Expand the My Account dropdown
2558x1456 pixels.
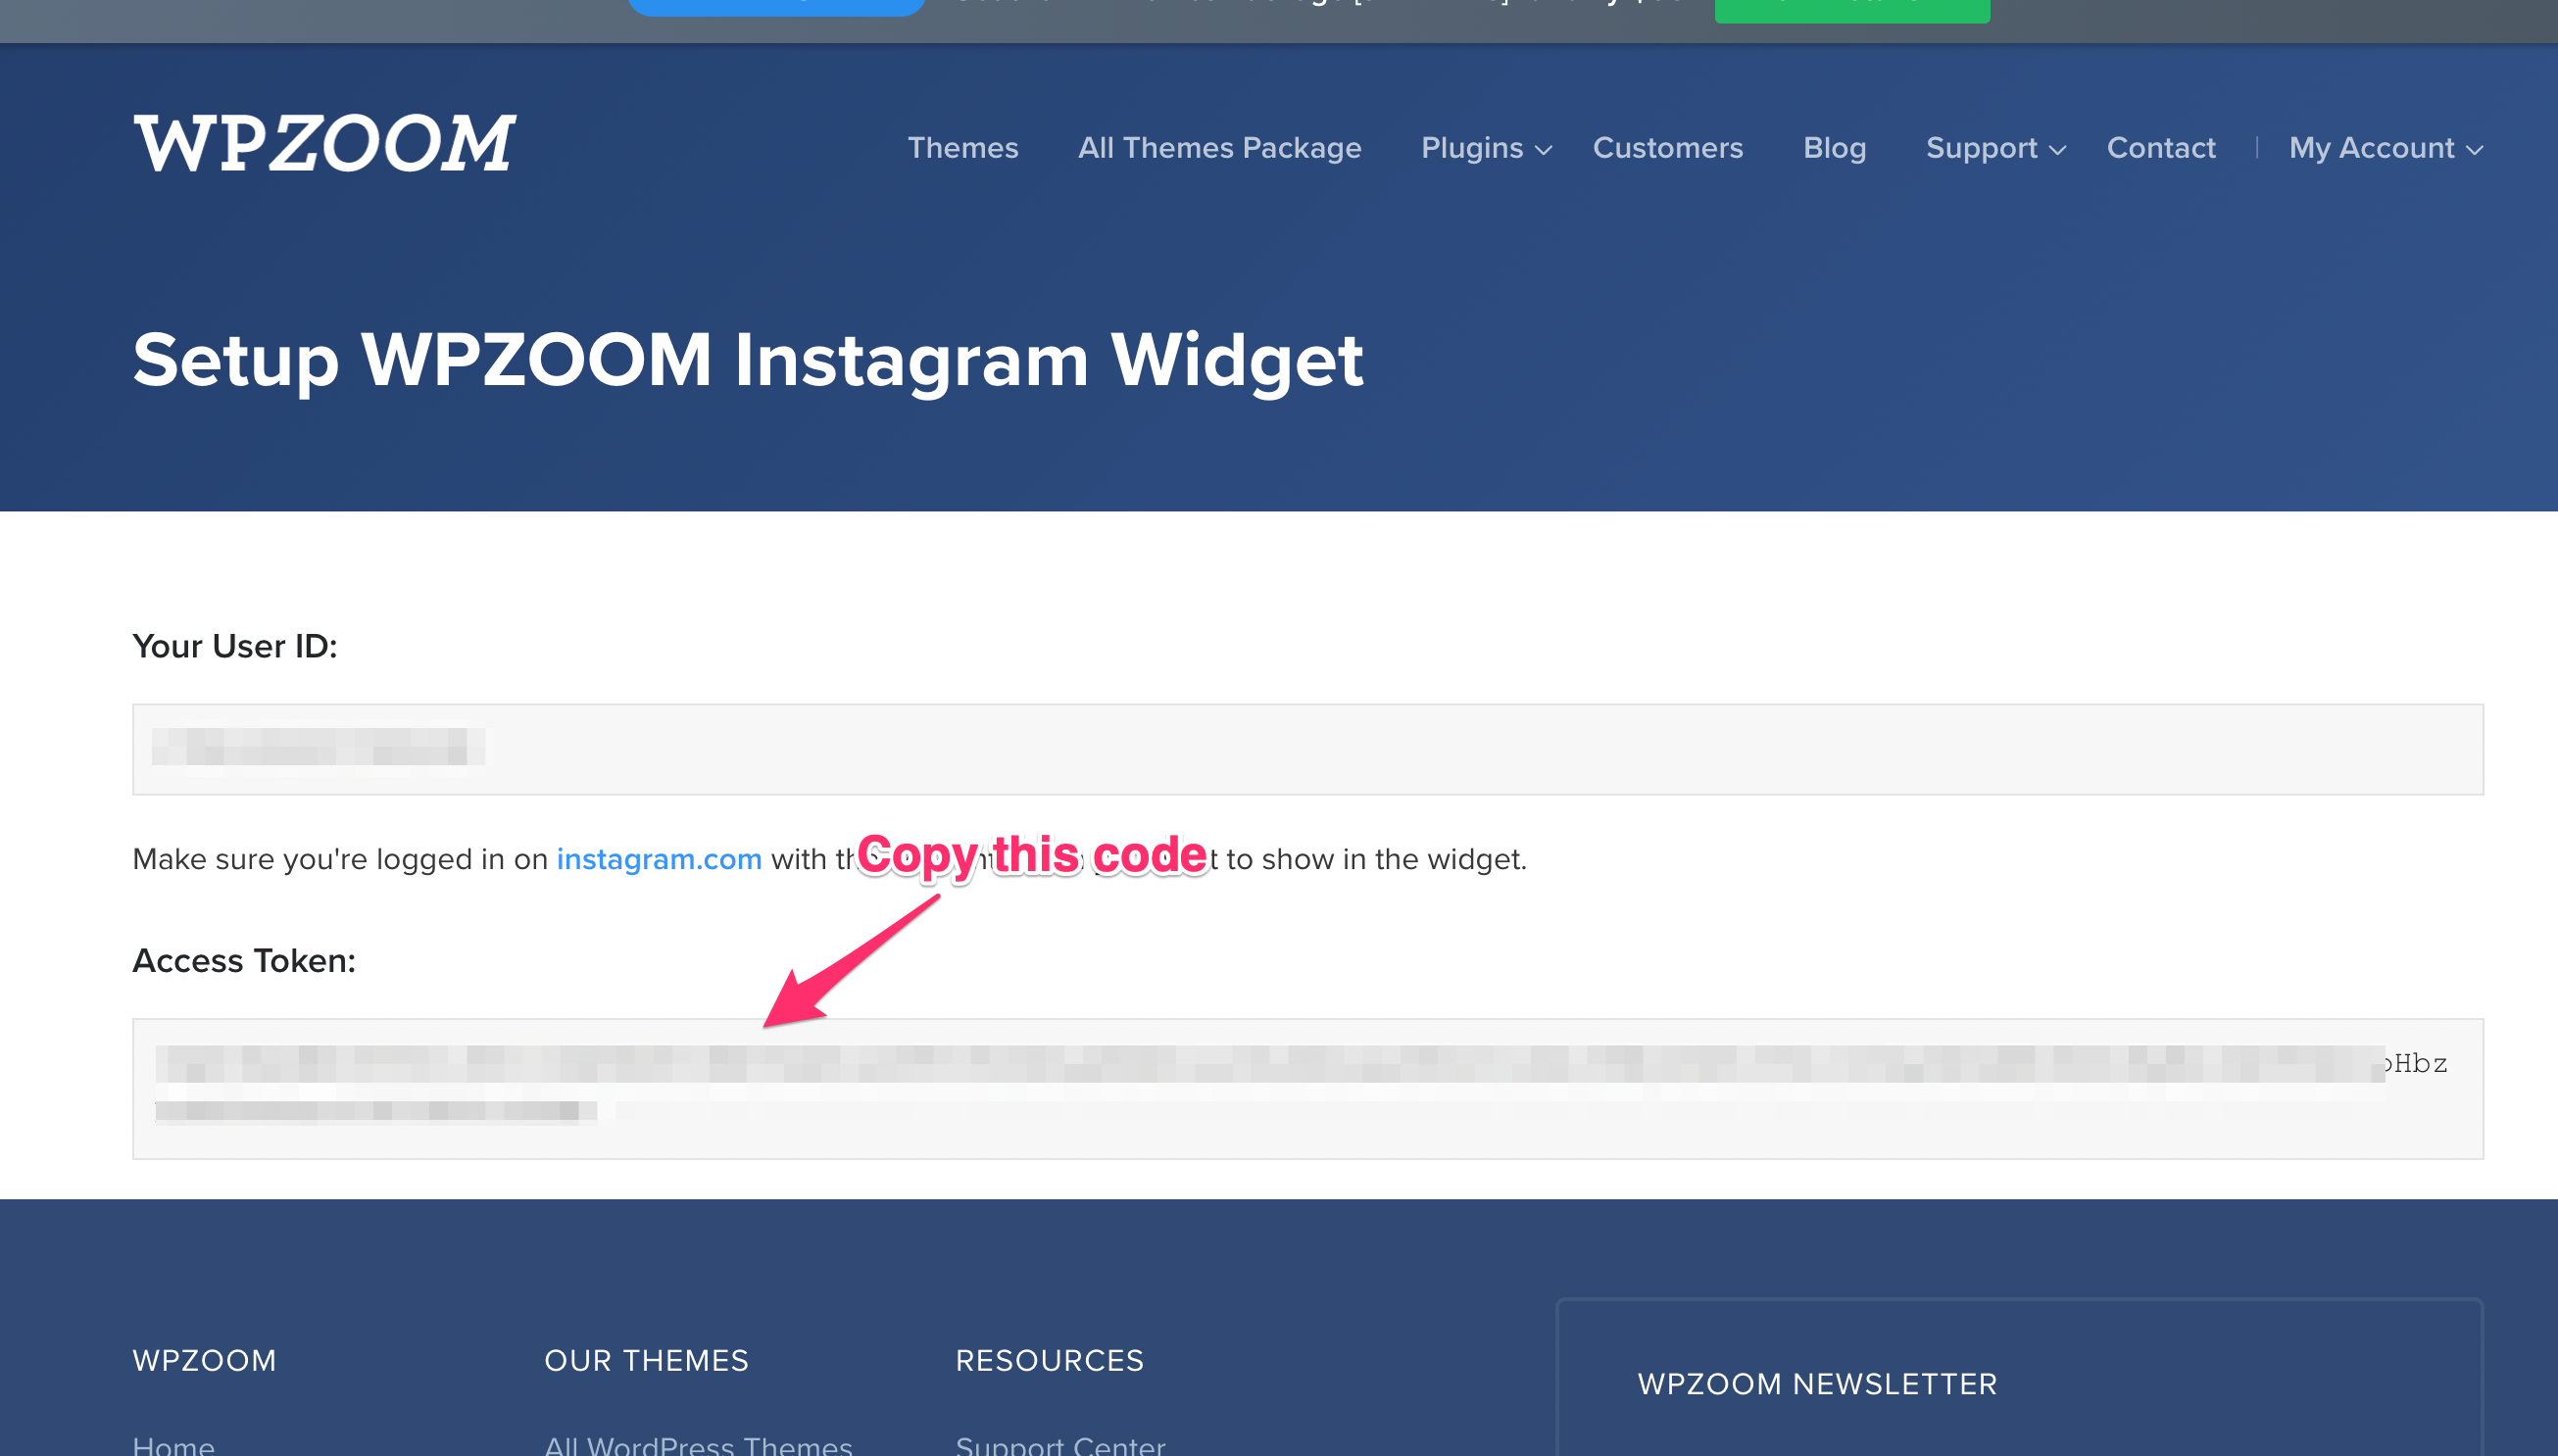tap(2385, 148)
